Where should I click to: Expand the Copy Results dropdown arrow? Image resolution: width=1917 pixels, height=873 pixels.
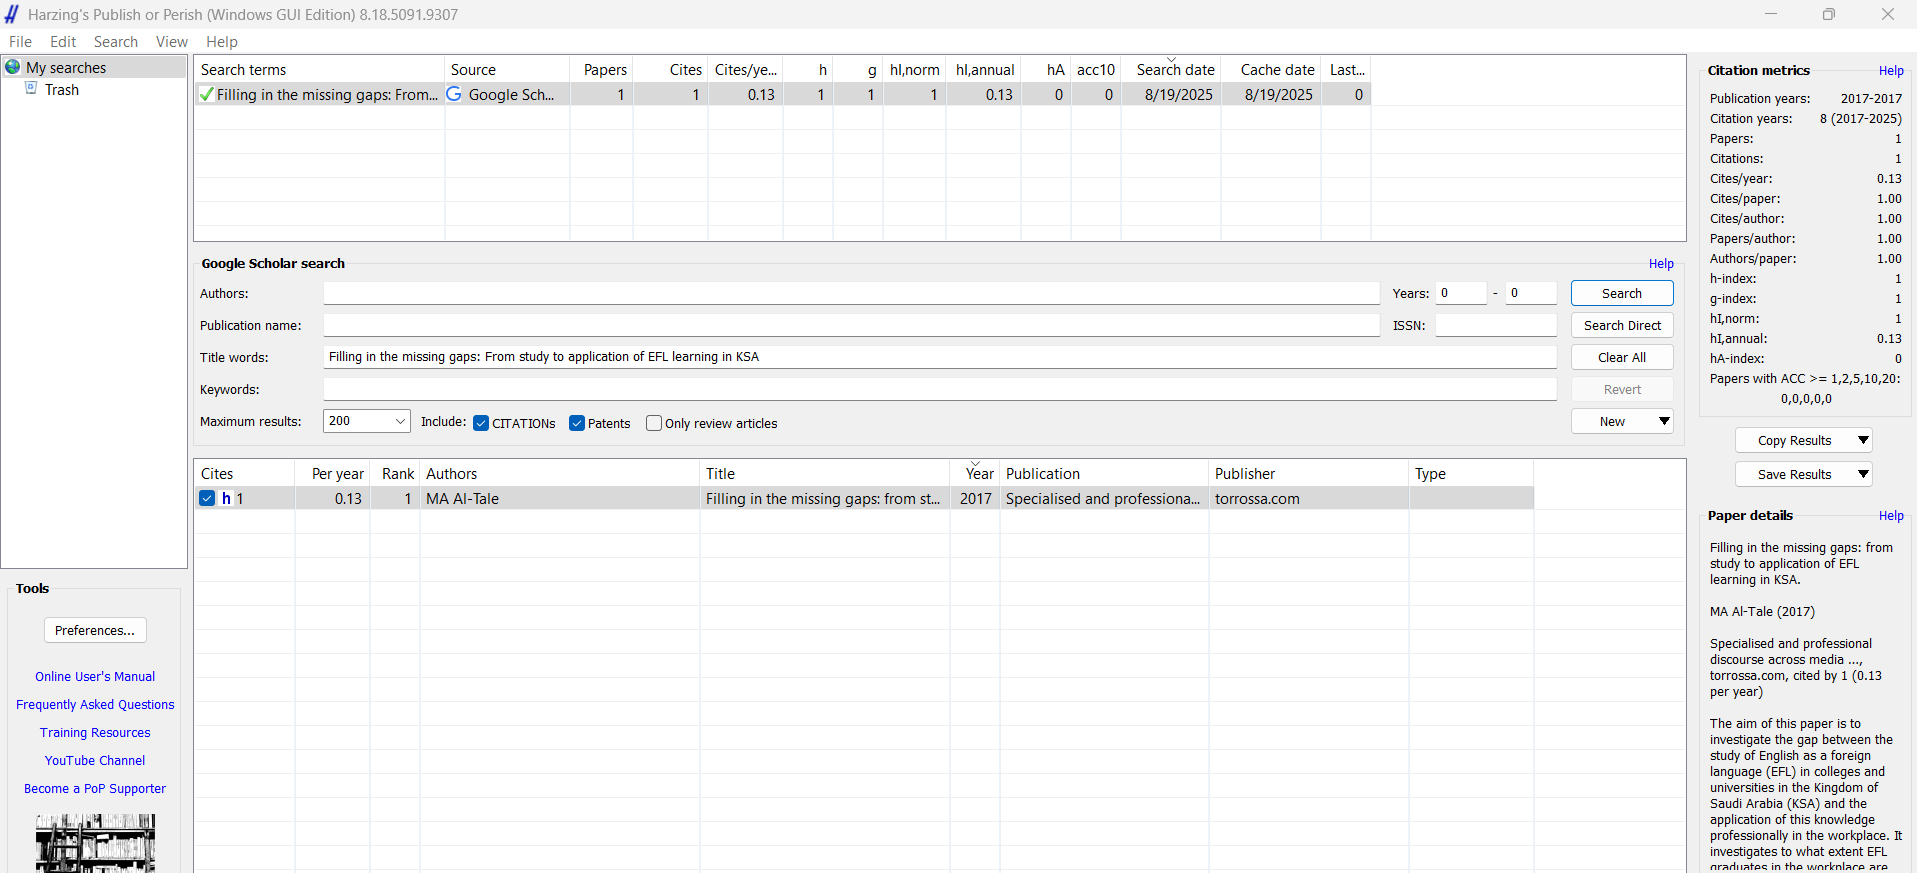coord(1863,440)
